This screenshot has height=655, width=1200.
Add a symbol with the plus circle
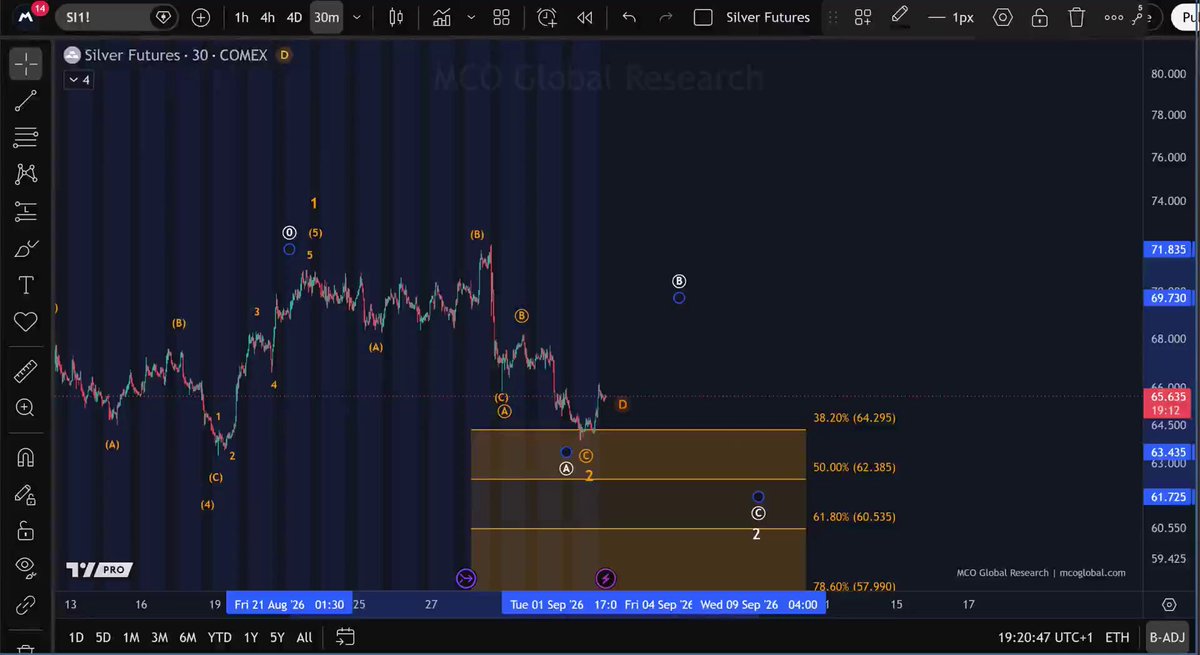tap(201, 17)
